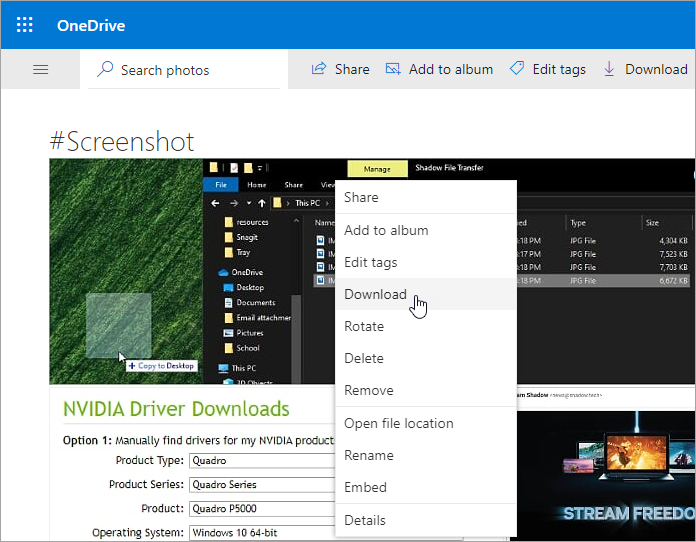The height and width of the screenshot is (542, 696).
Task: Choose Download from the context menu
Action: coord(426,294)
